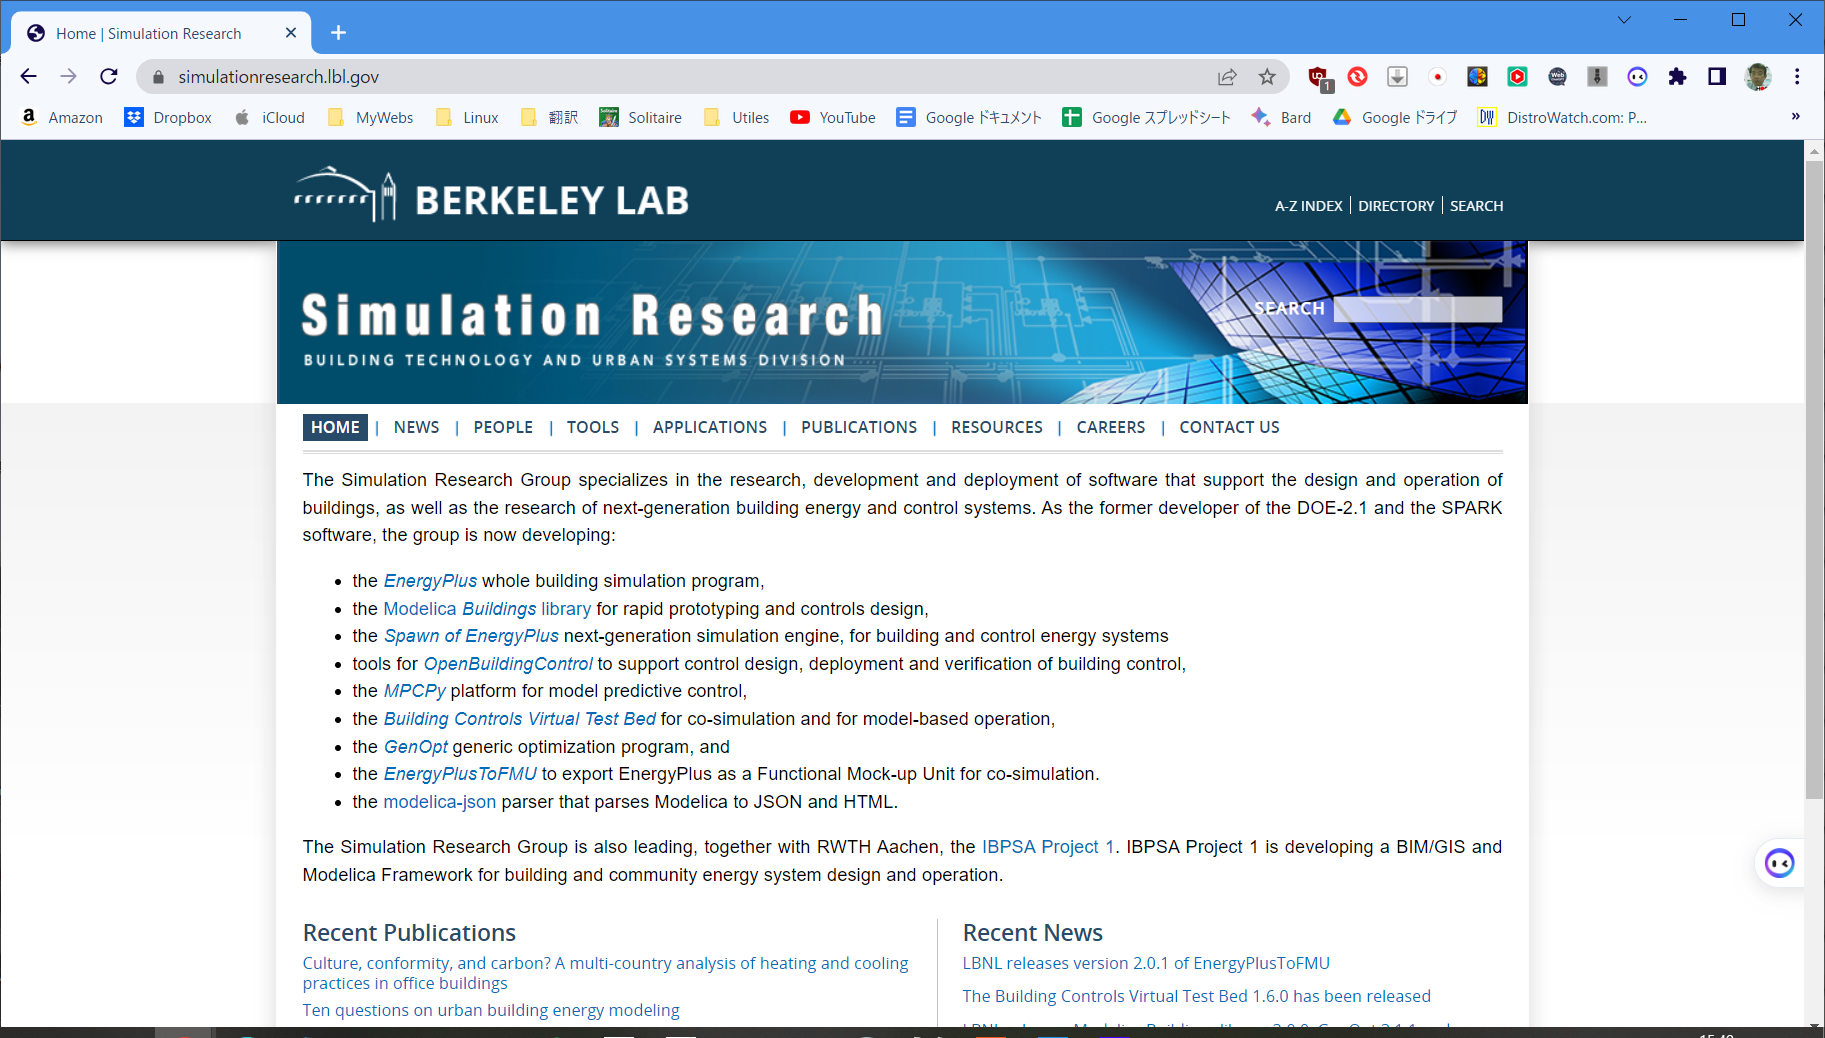Bookmark this page with the star icon
Viewport: 1825px width, 1038px height.
1267,77
